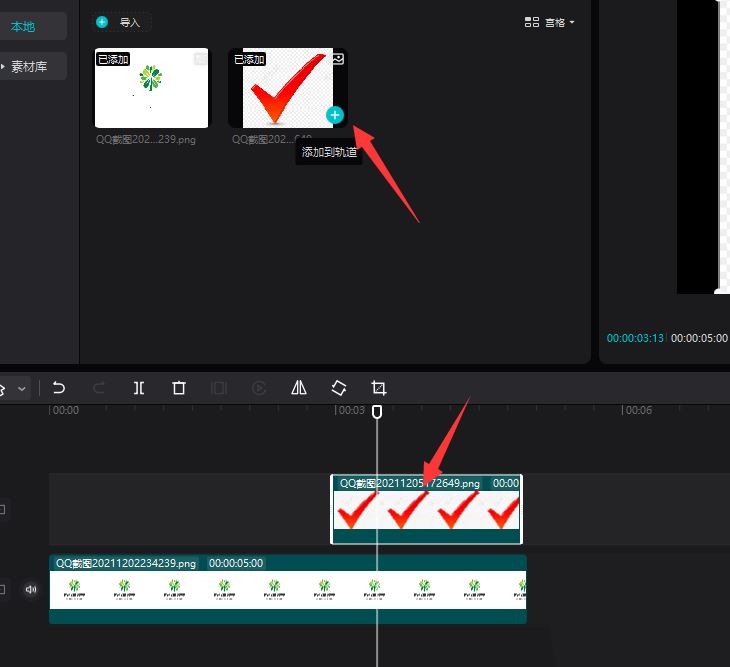Mute the main track with speaker icon
This screenshot has width=730, height=667.
click(x=31, y=590)
